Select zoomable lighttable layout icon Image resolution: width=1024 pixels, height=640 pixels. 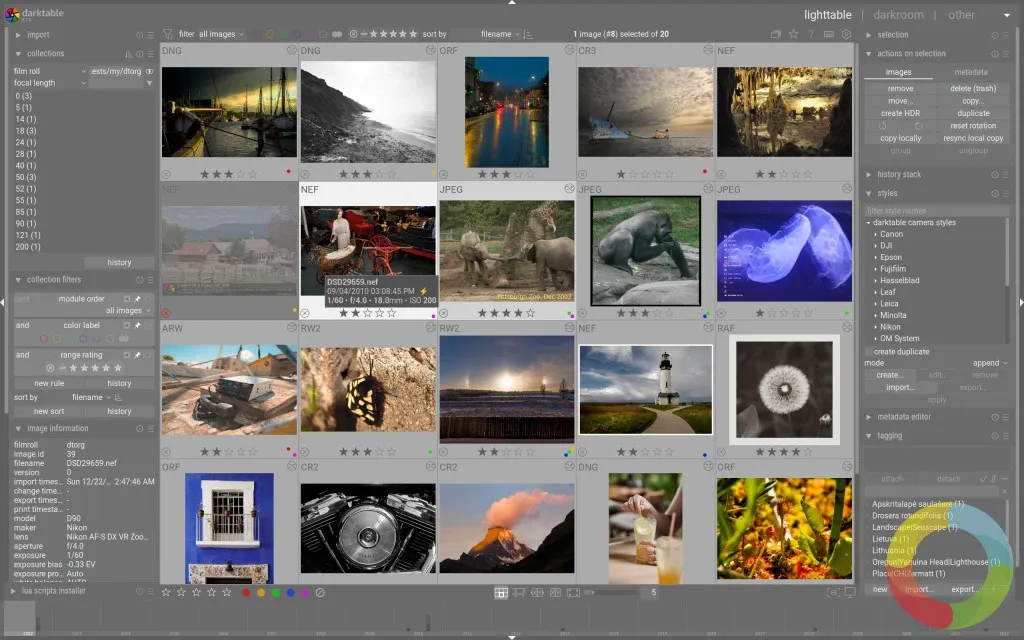[519, 592]
